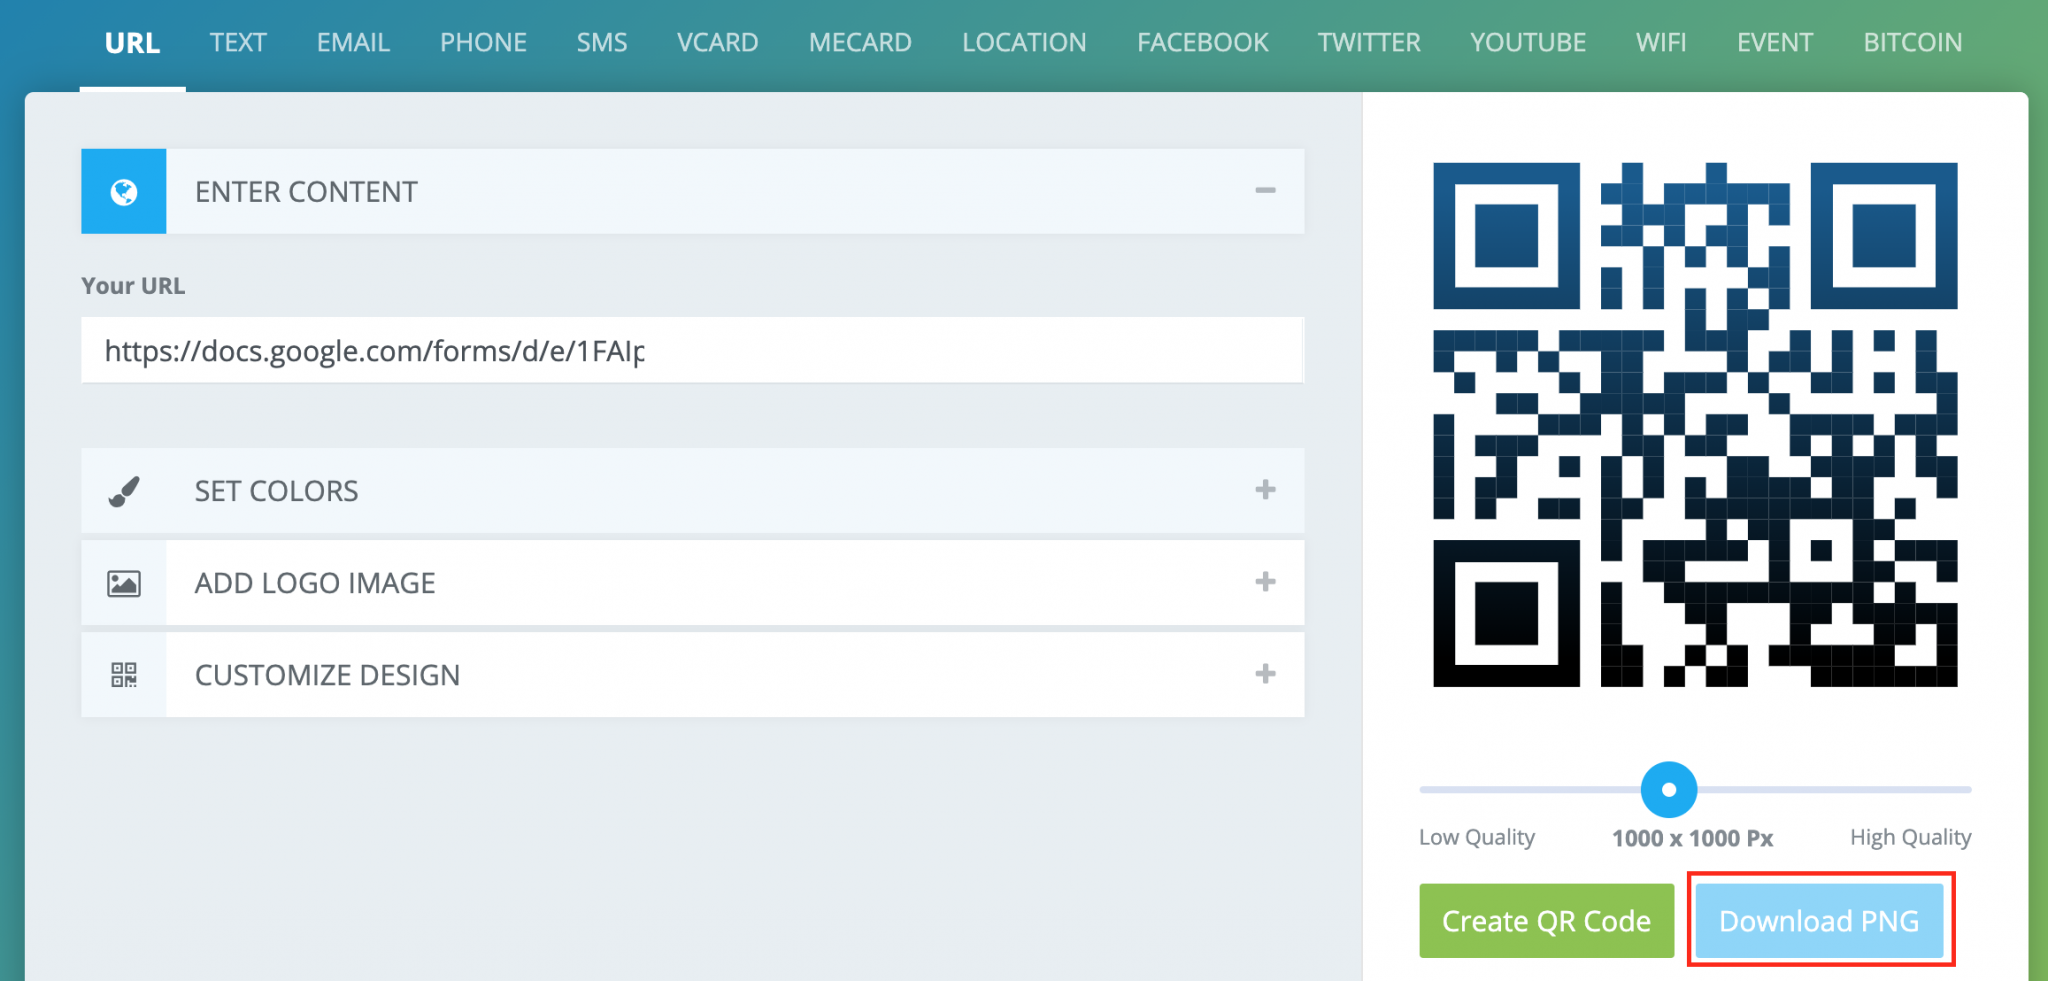Click the Download PNG button
The height and width of the screenshot is (981, 2048).
coord(1818,920)
